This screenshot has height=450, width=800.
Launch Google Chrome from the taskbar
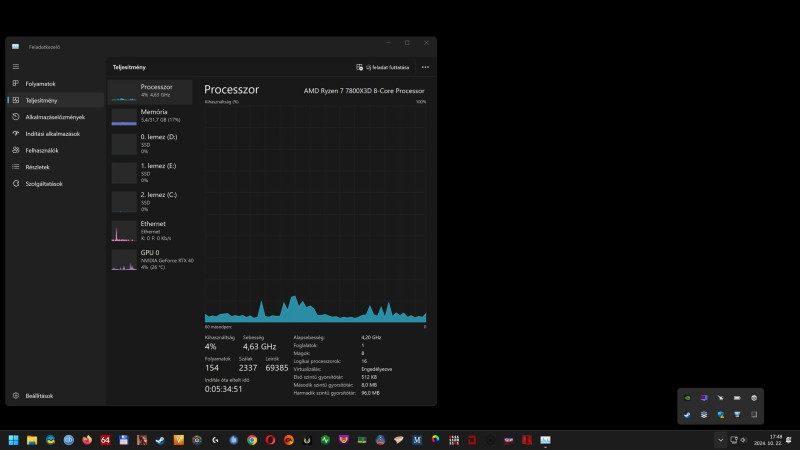252,440
